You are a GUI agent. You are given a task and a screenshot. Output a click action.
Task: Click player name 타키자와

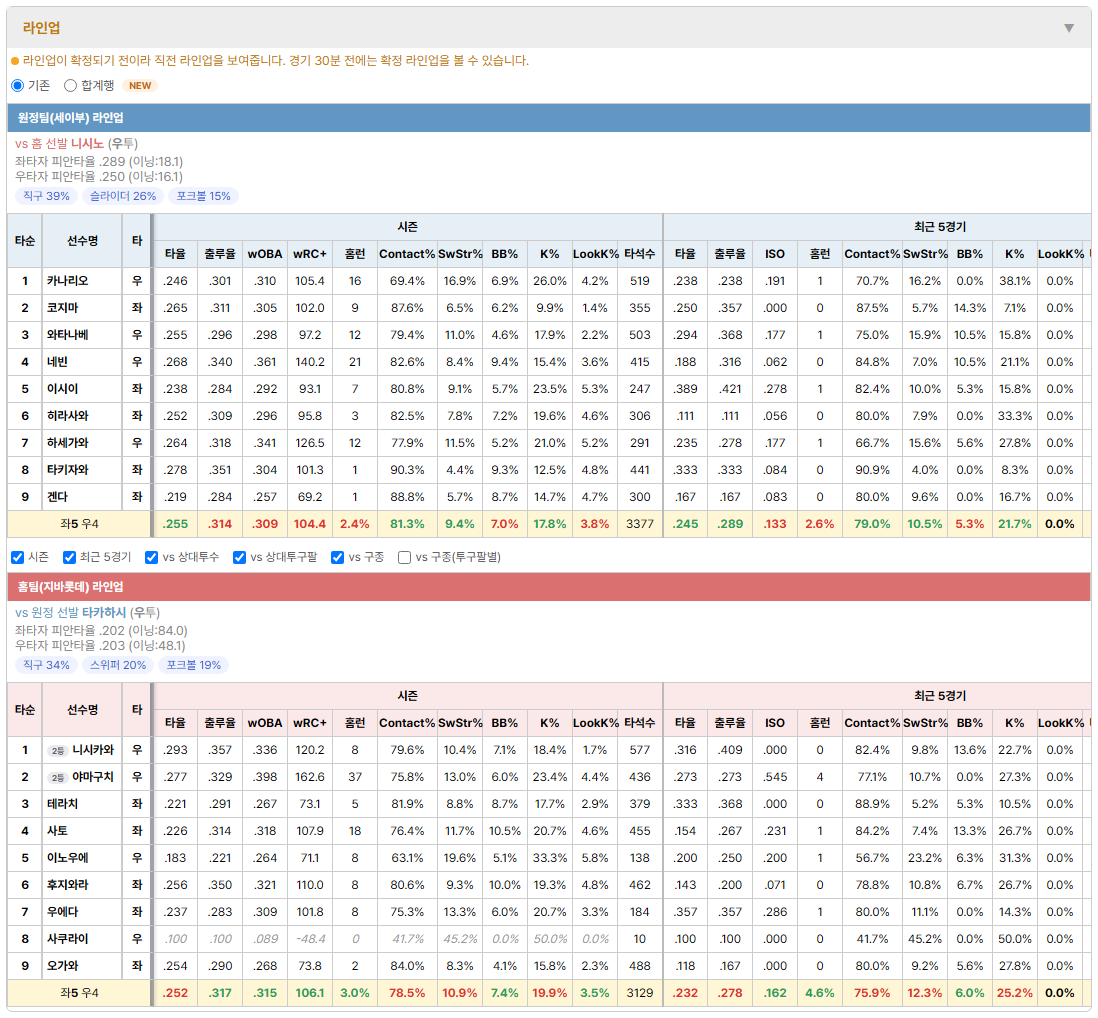[x=68, y=470]
